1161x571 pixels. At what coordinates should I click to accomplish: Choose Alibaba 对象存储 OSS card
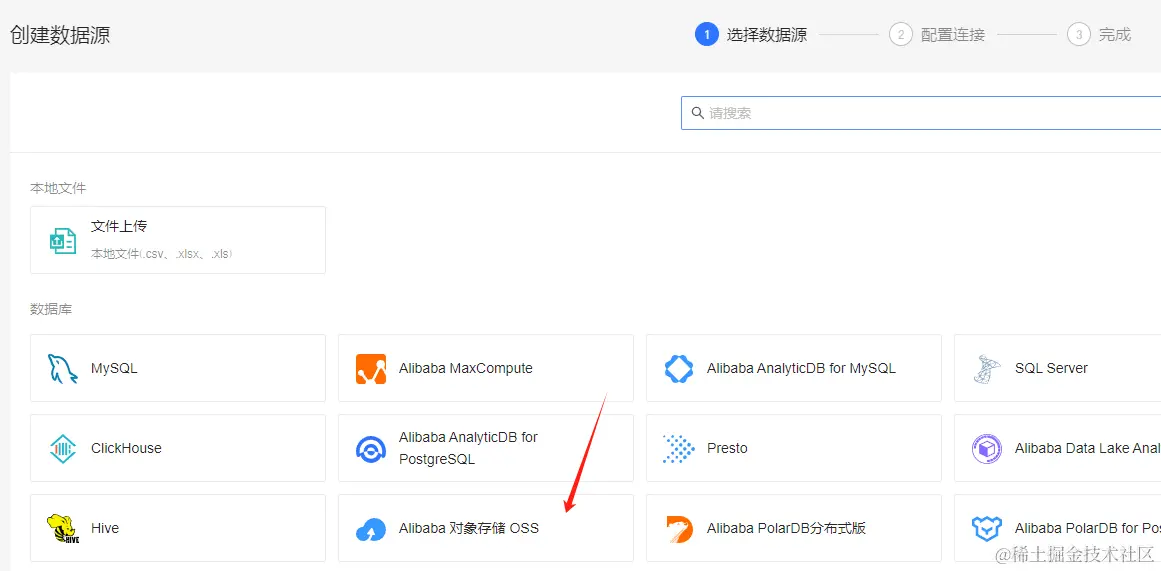486,528
